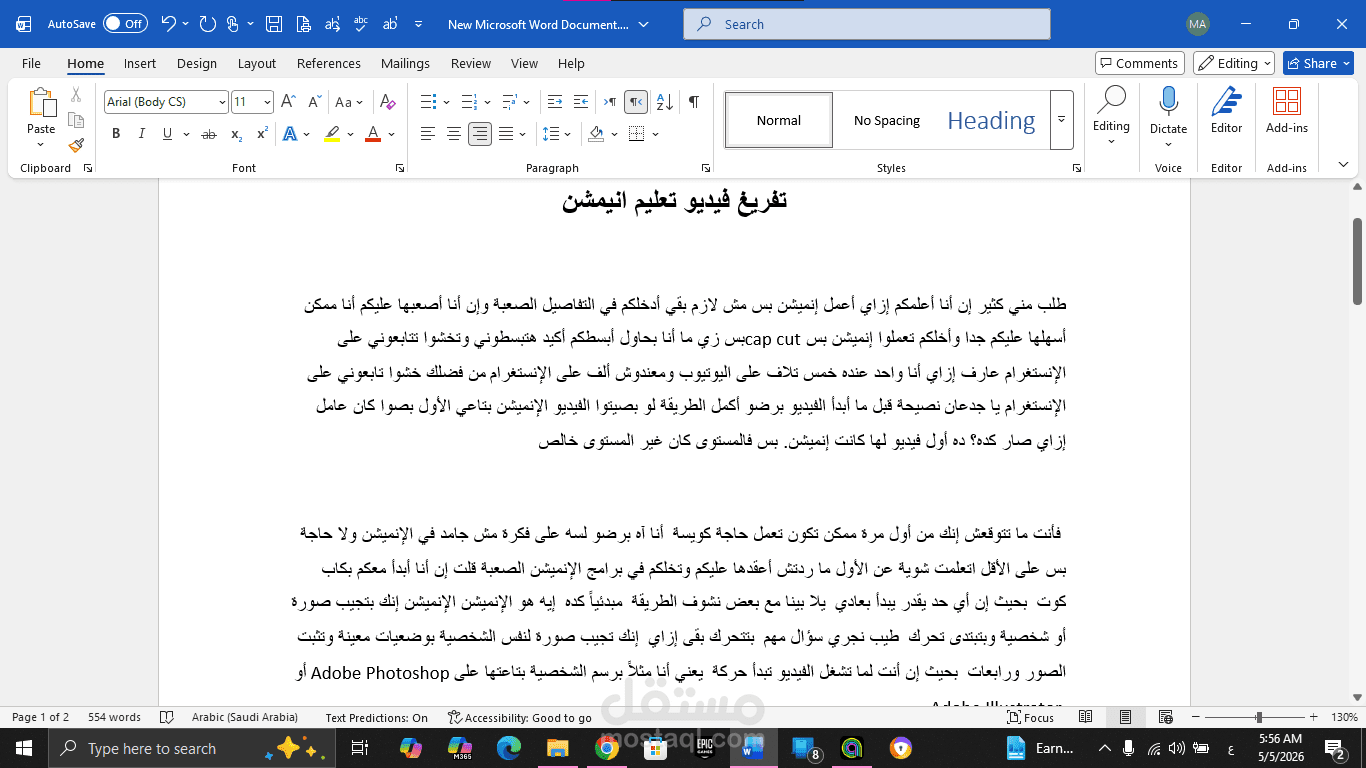Image resolution: width=1366 pixels, height=768 pixels.
Task: Open Google Chrome from the taskbar
Action: [606, 748]
